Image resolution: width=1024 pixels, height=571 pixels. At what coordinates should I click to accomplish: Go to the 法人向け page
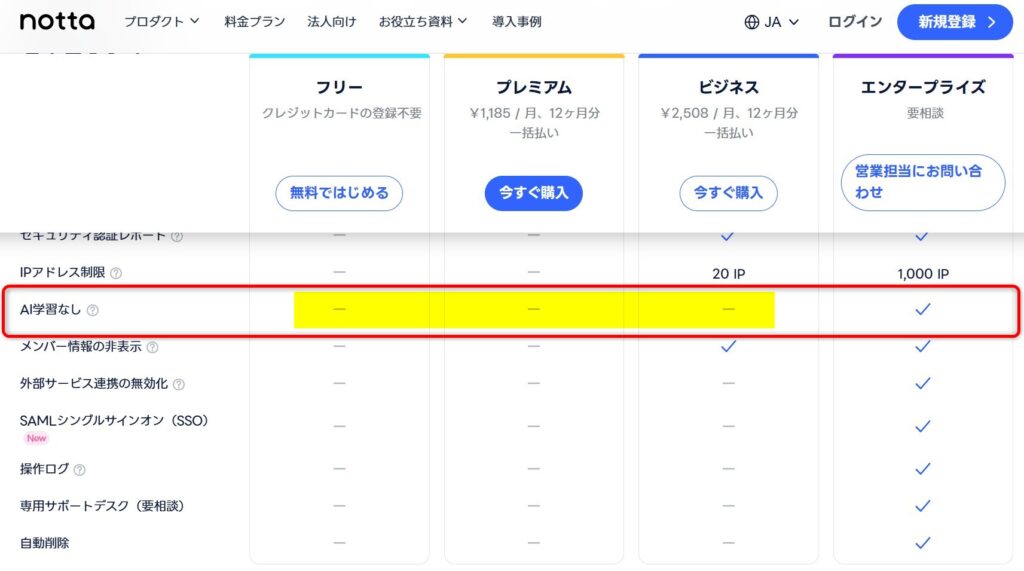click(x=332, y=21)
